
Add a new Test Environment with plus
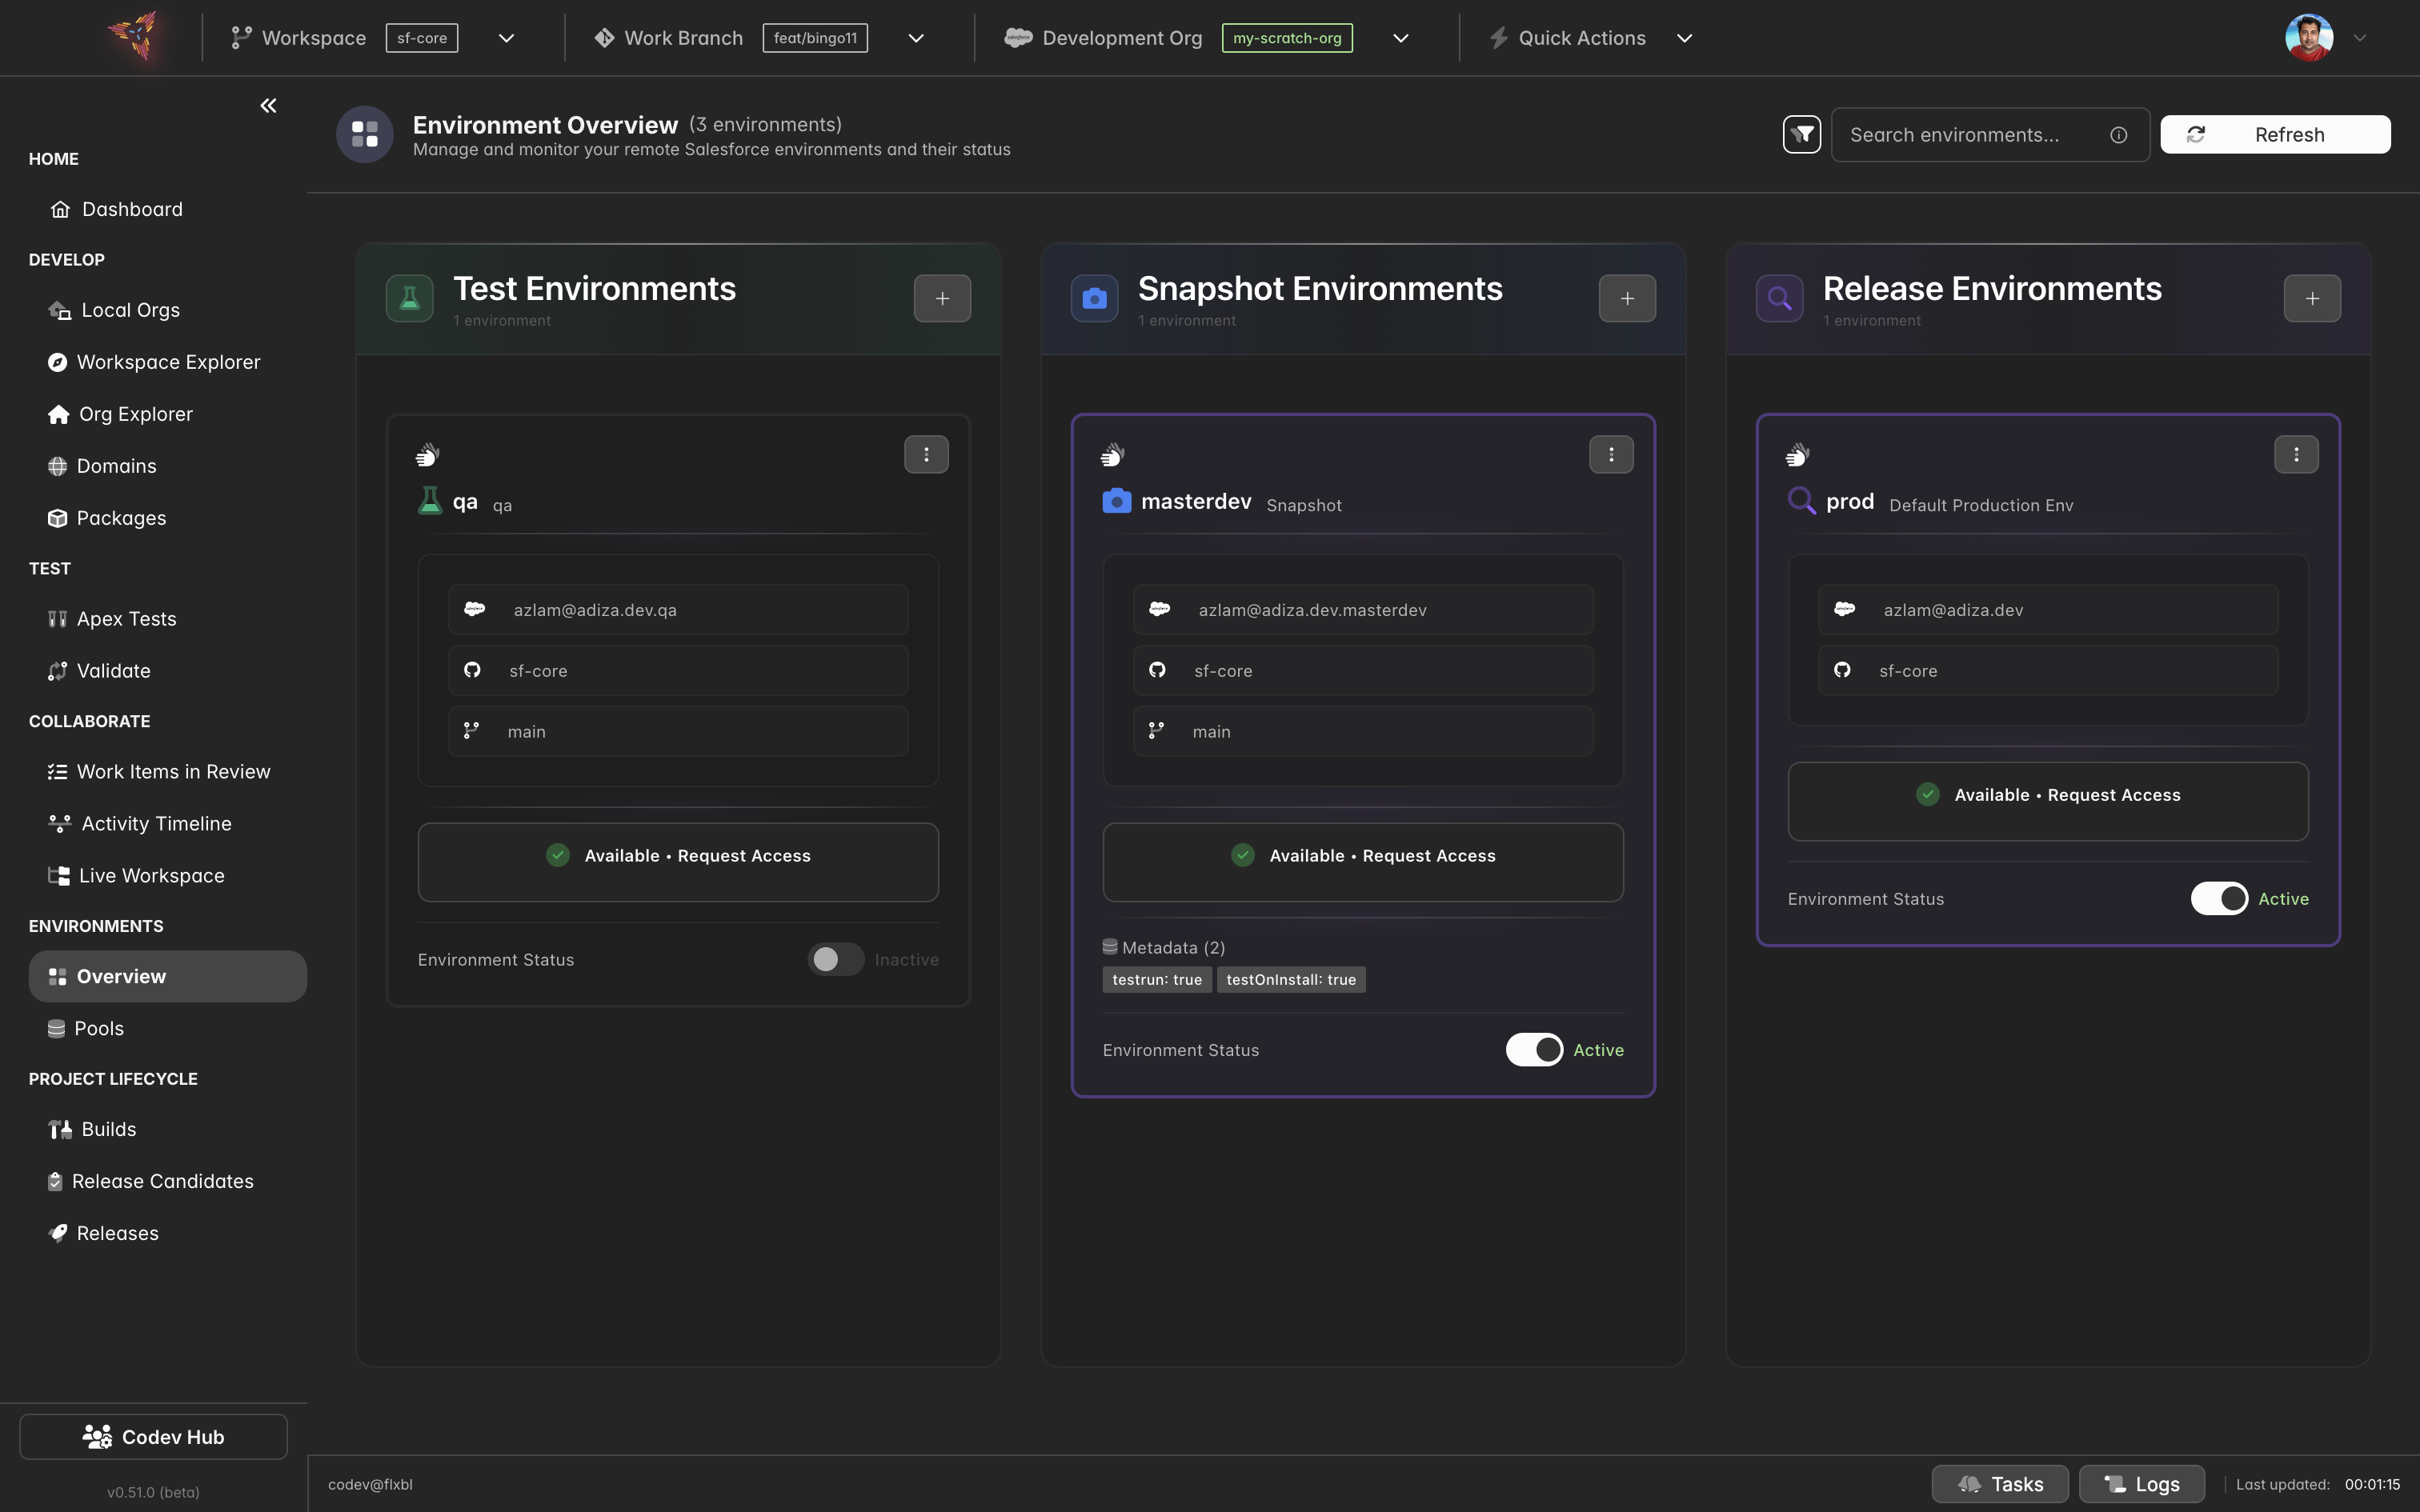click(x=942, y=298)
